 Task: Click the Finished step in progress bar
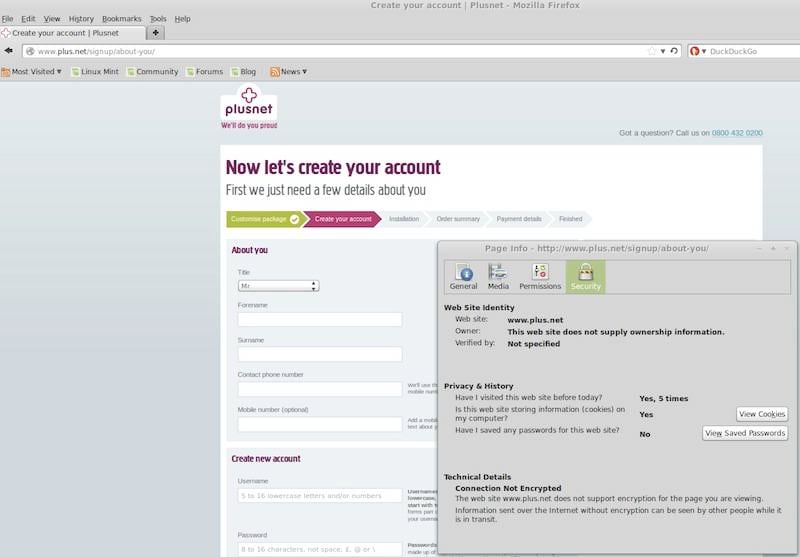570,219
